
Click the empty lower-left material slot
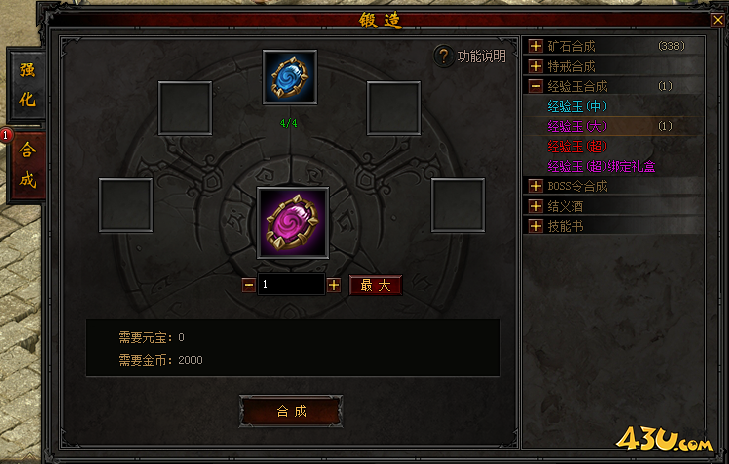pyautogui.click(x=126, y=205)
